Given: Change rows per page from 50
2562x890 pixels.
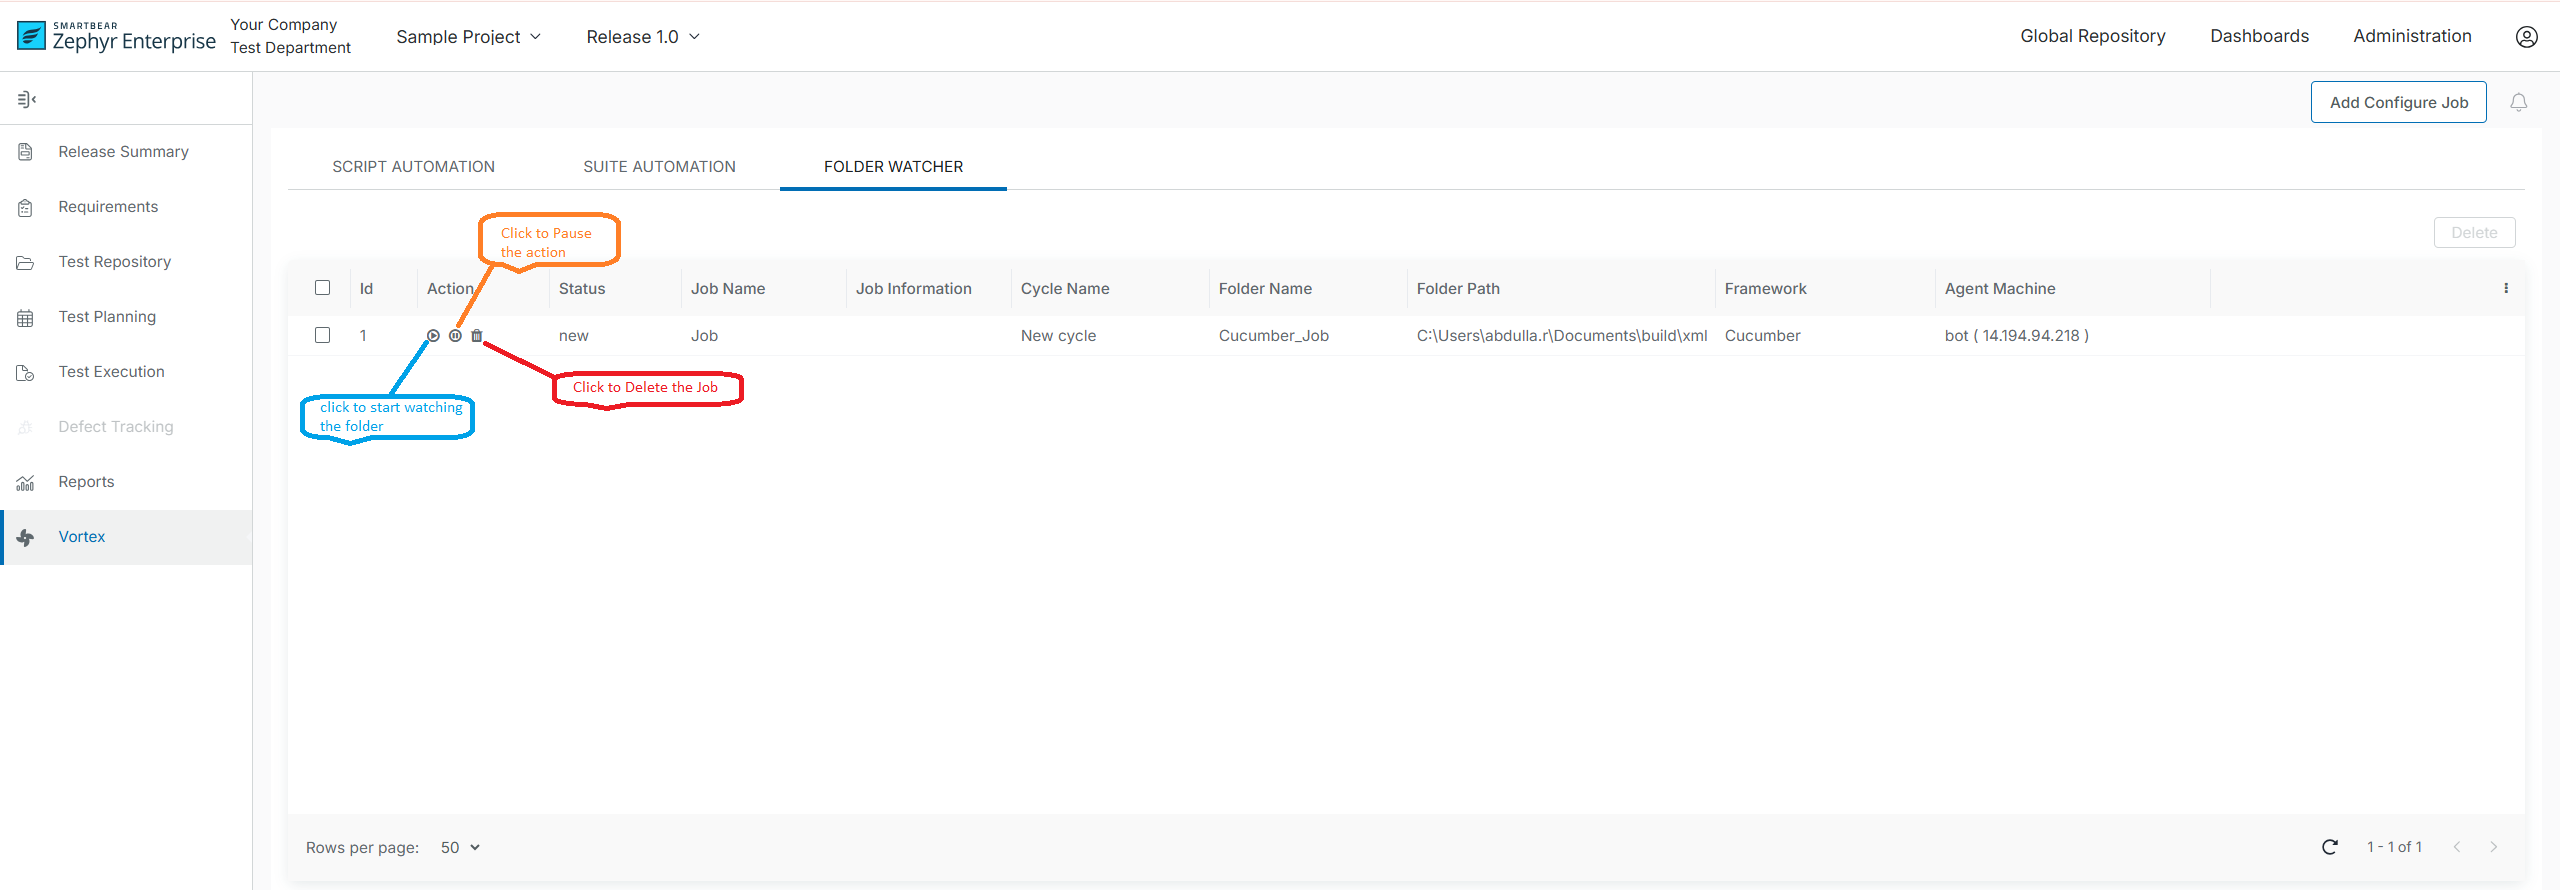Looking at the screenshot, I should [x=460, y=847].
